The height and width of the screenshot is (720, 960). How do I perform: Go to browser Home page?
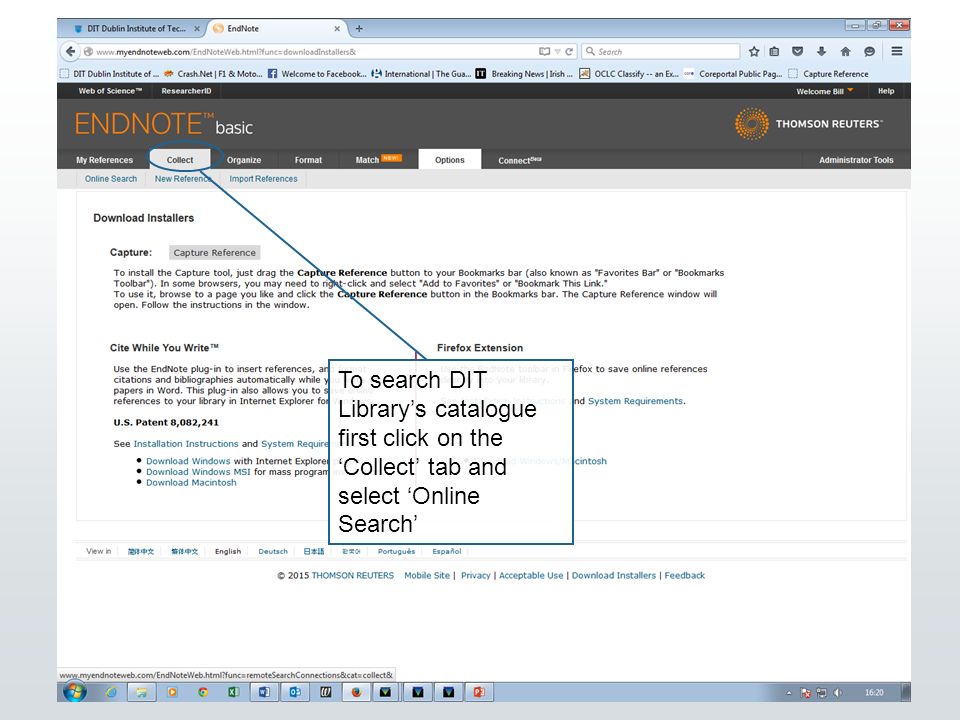tap(846, 51)
